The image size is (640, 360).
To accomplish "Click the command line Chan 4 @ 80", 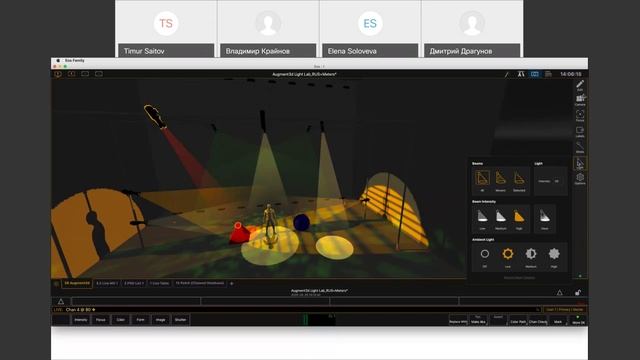I will (80, 310).
